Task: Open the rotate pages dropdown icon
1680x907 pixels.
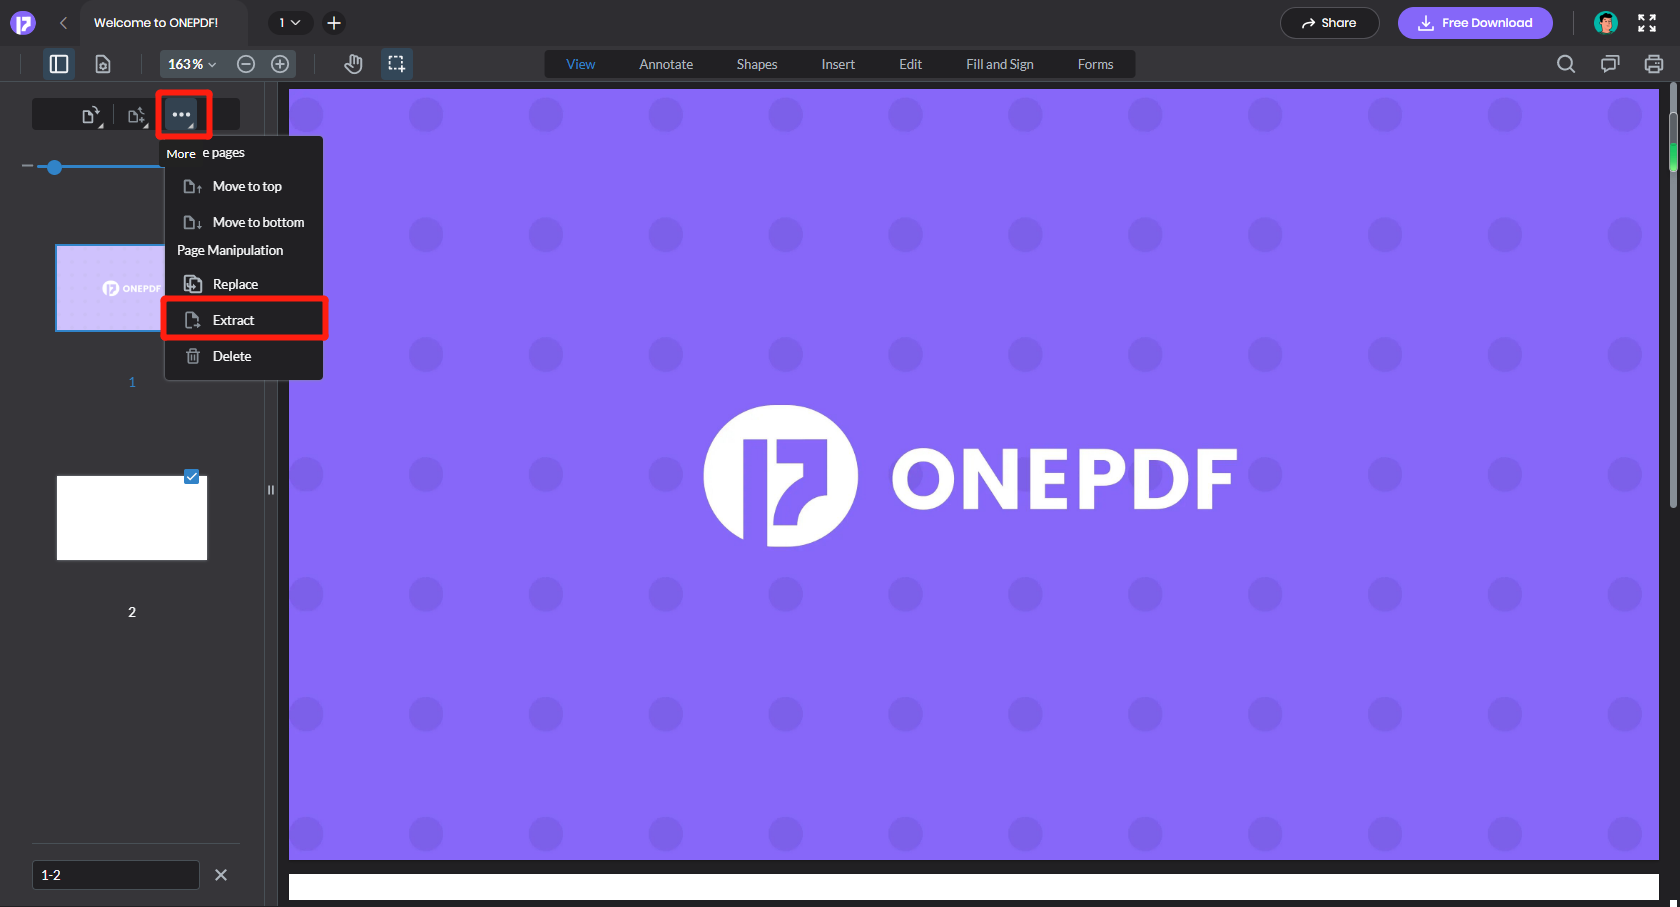Action: 92,116
